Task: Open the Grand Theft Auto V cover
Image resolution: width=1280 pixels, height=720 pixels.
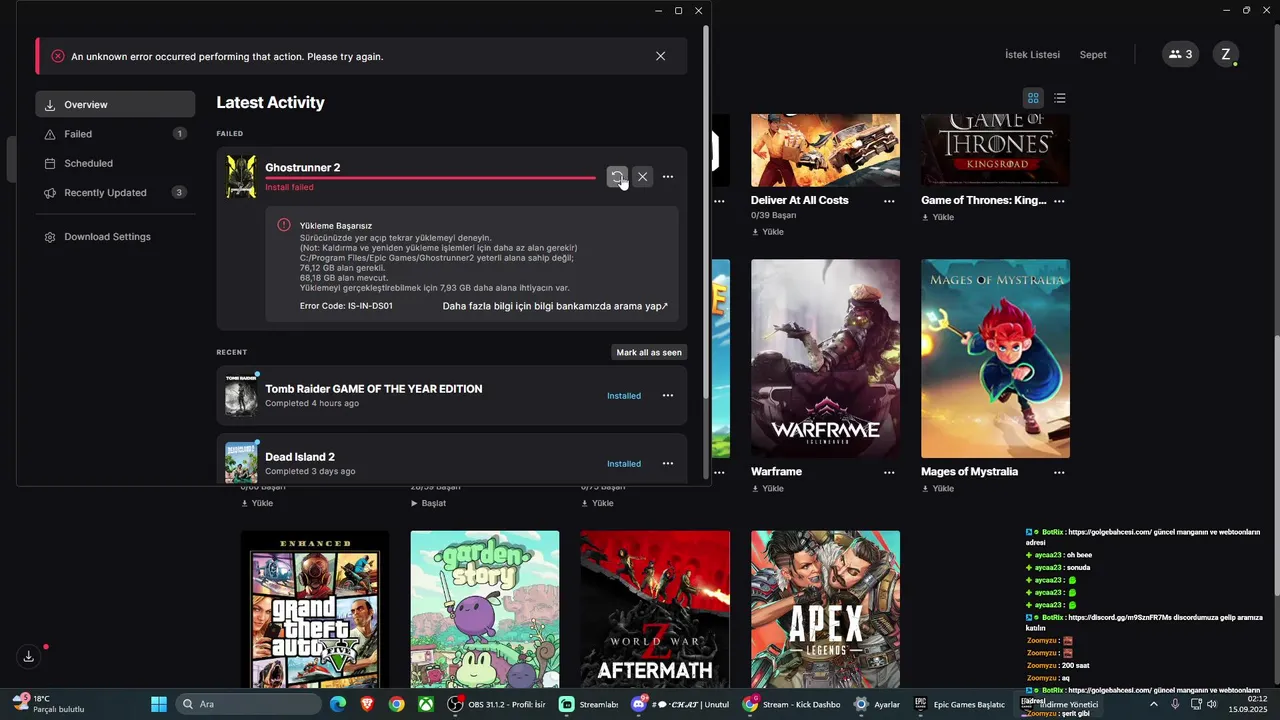Action: pos(315,610)
